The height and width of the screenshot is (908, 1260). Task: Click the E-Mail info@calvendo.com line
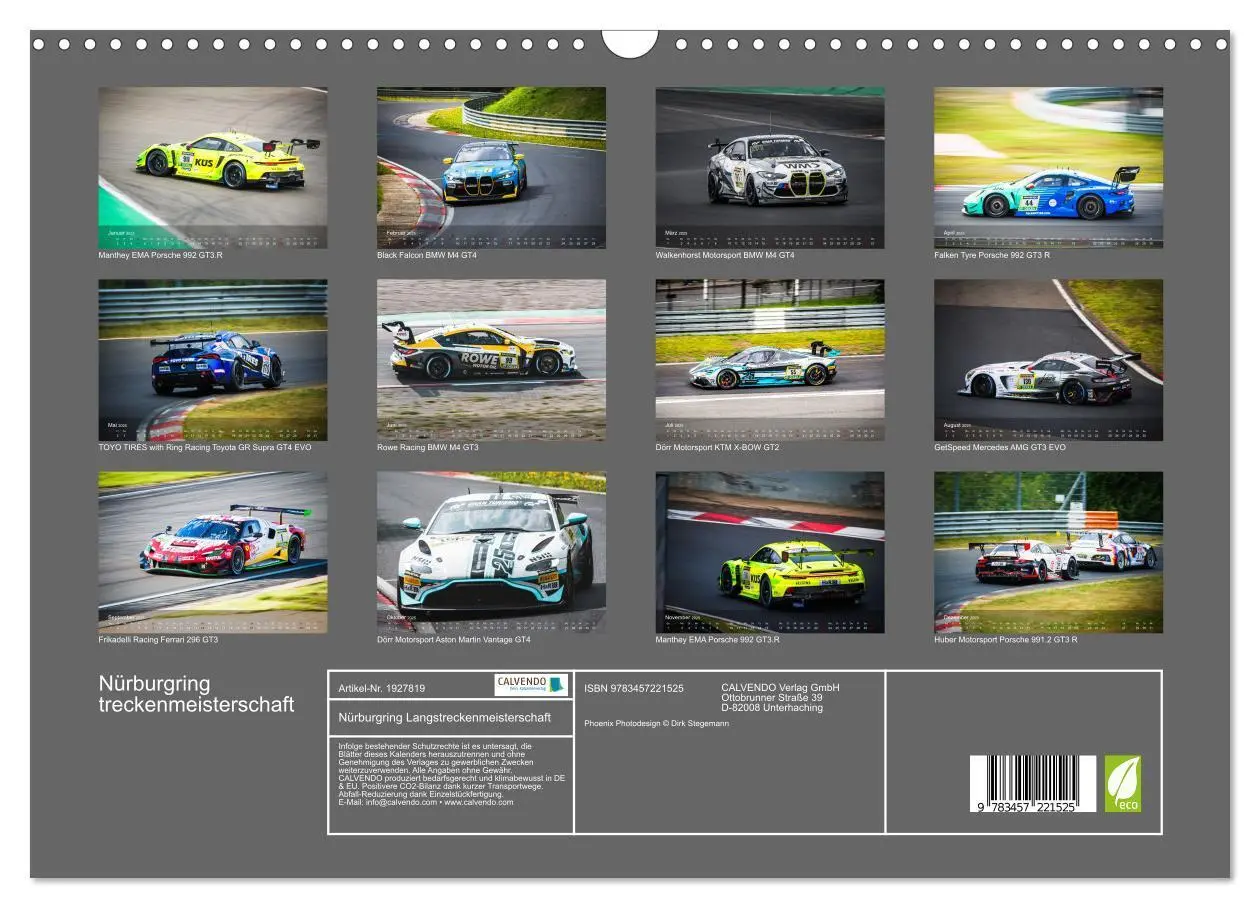(426, 802)
